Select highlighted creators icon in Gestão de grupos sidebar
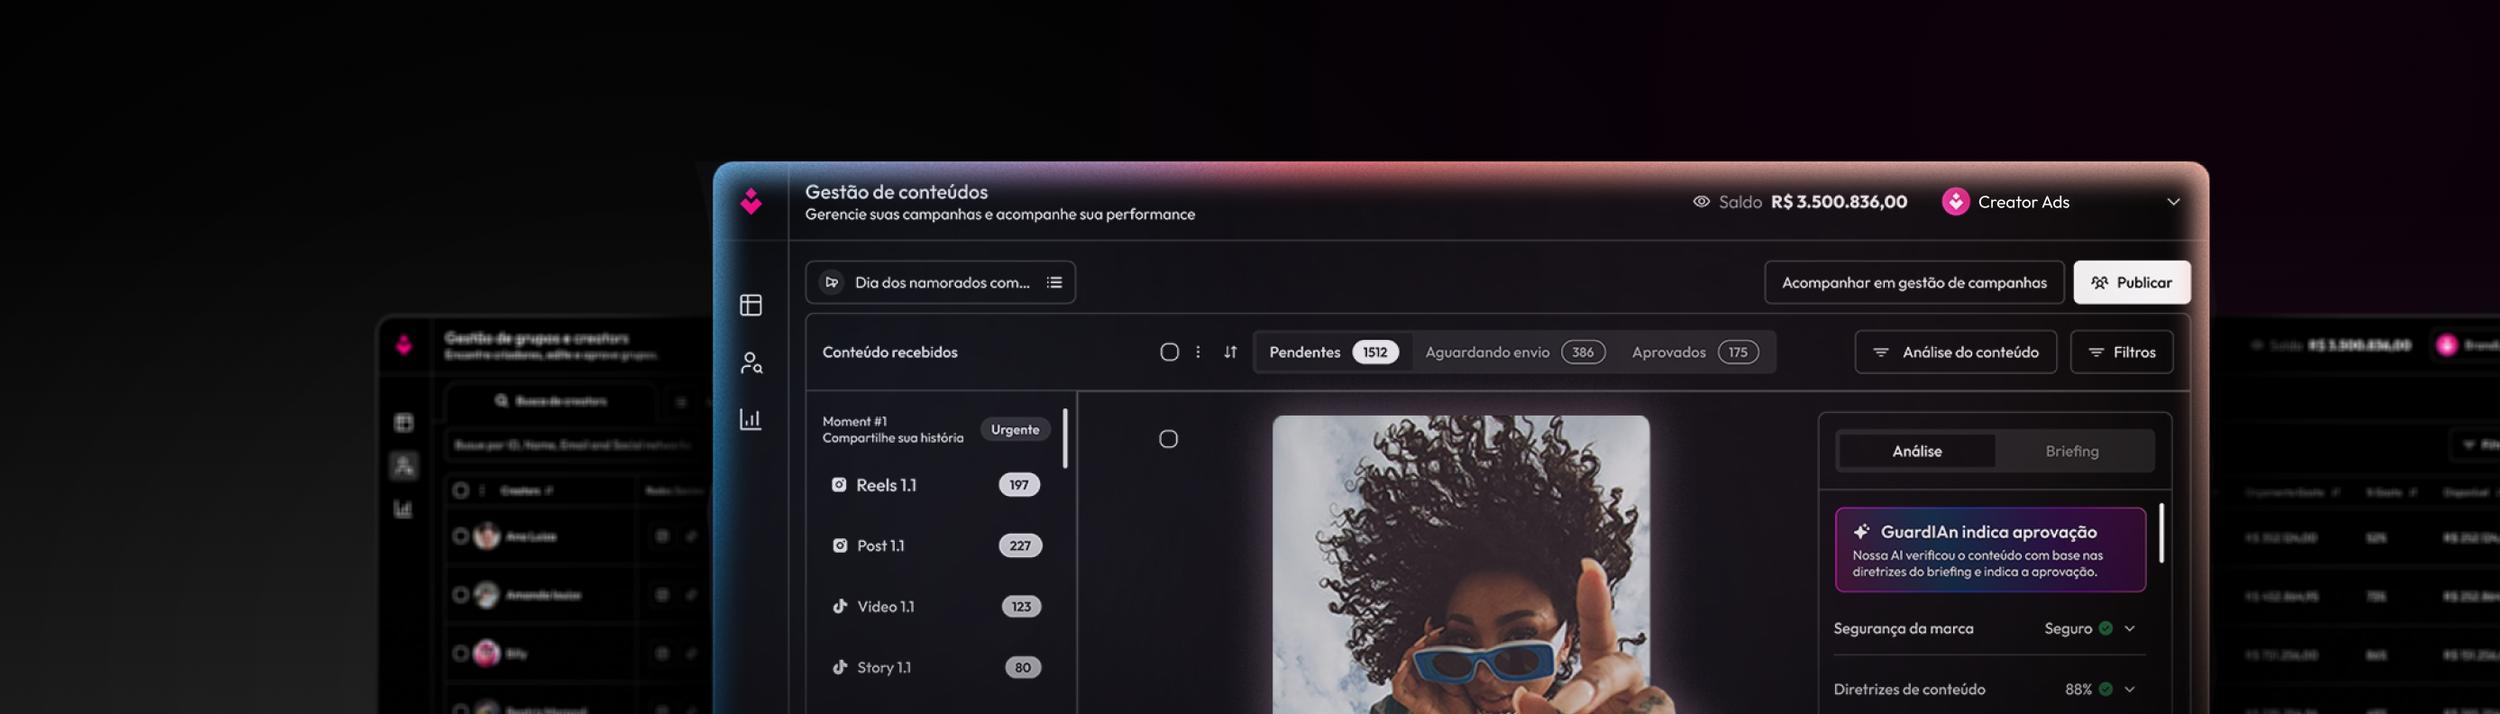 pos(404,465)
